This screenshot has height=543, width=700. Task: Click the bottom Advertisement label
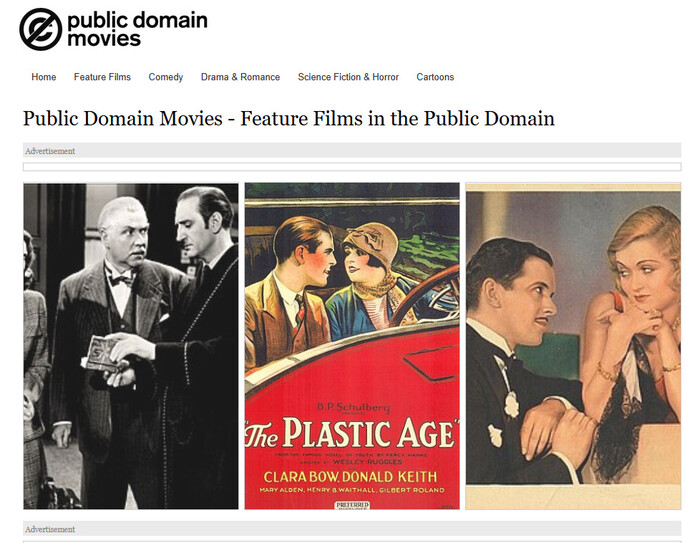[50, 529]
